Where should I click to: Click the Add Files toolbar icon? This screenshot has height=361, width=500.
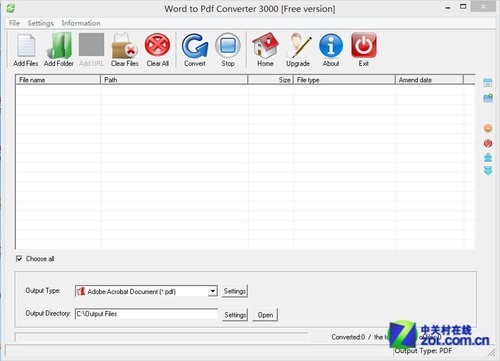26,46
